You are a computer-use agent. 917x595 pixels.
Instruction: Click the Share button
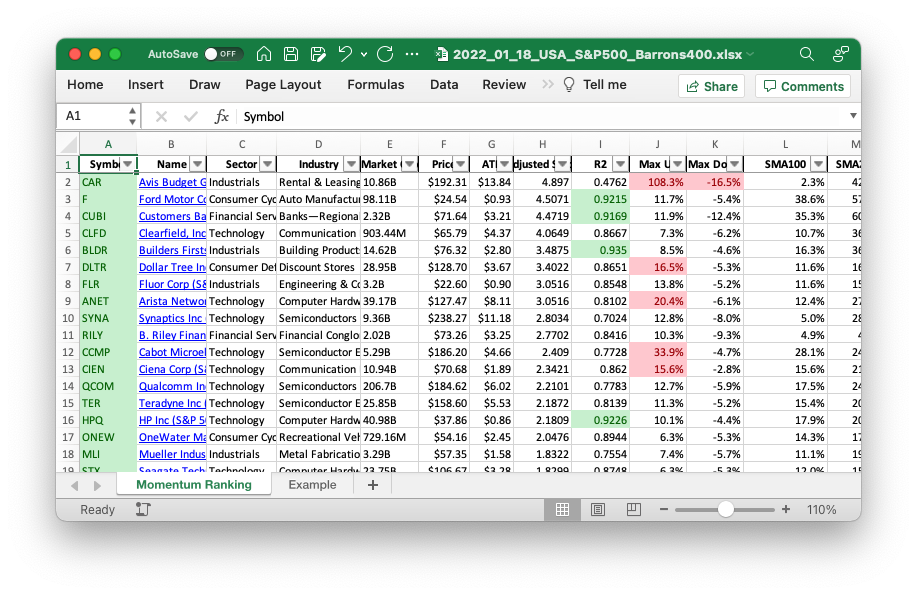(x=711, y=86)
